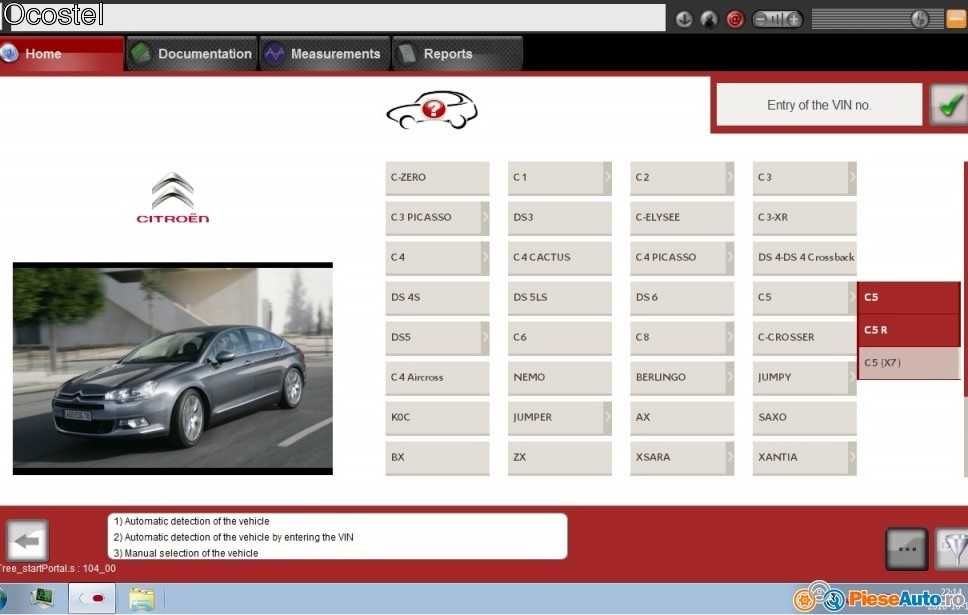The image size is (968, 615).
Task: Open the Home tab
Action: point(61,54)
